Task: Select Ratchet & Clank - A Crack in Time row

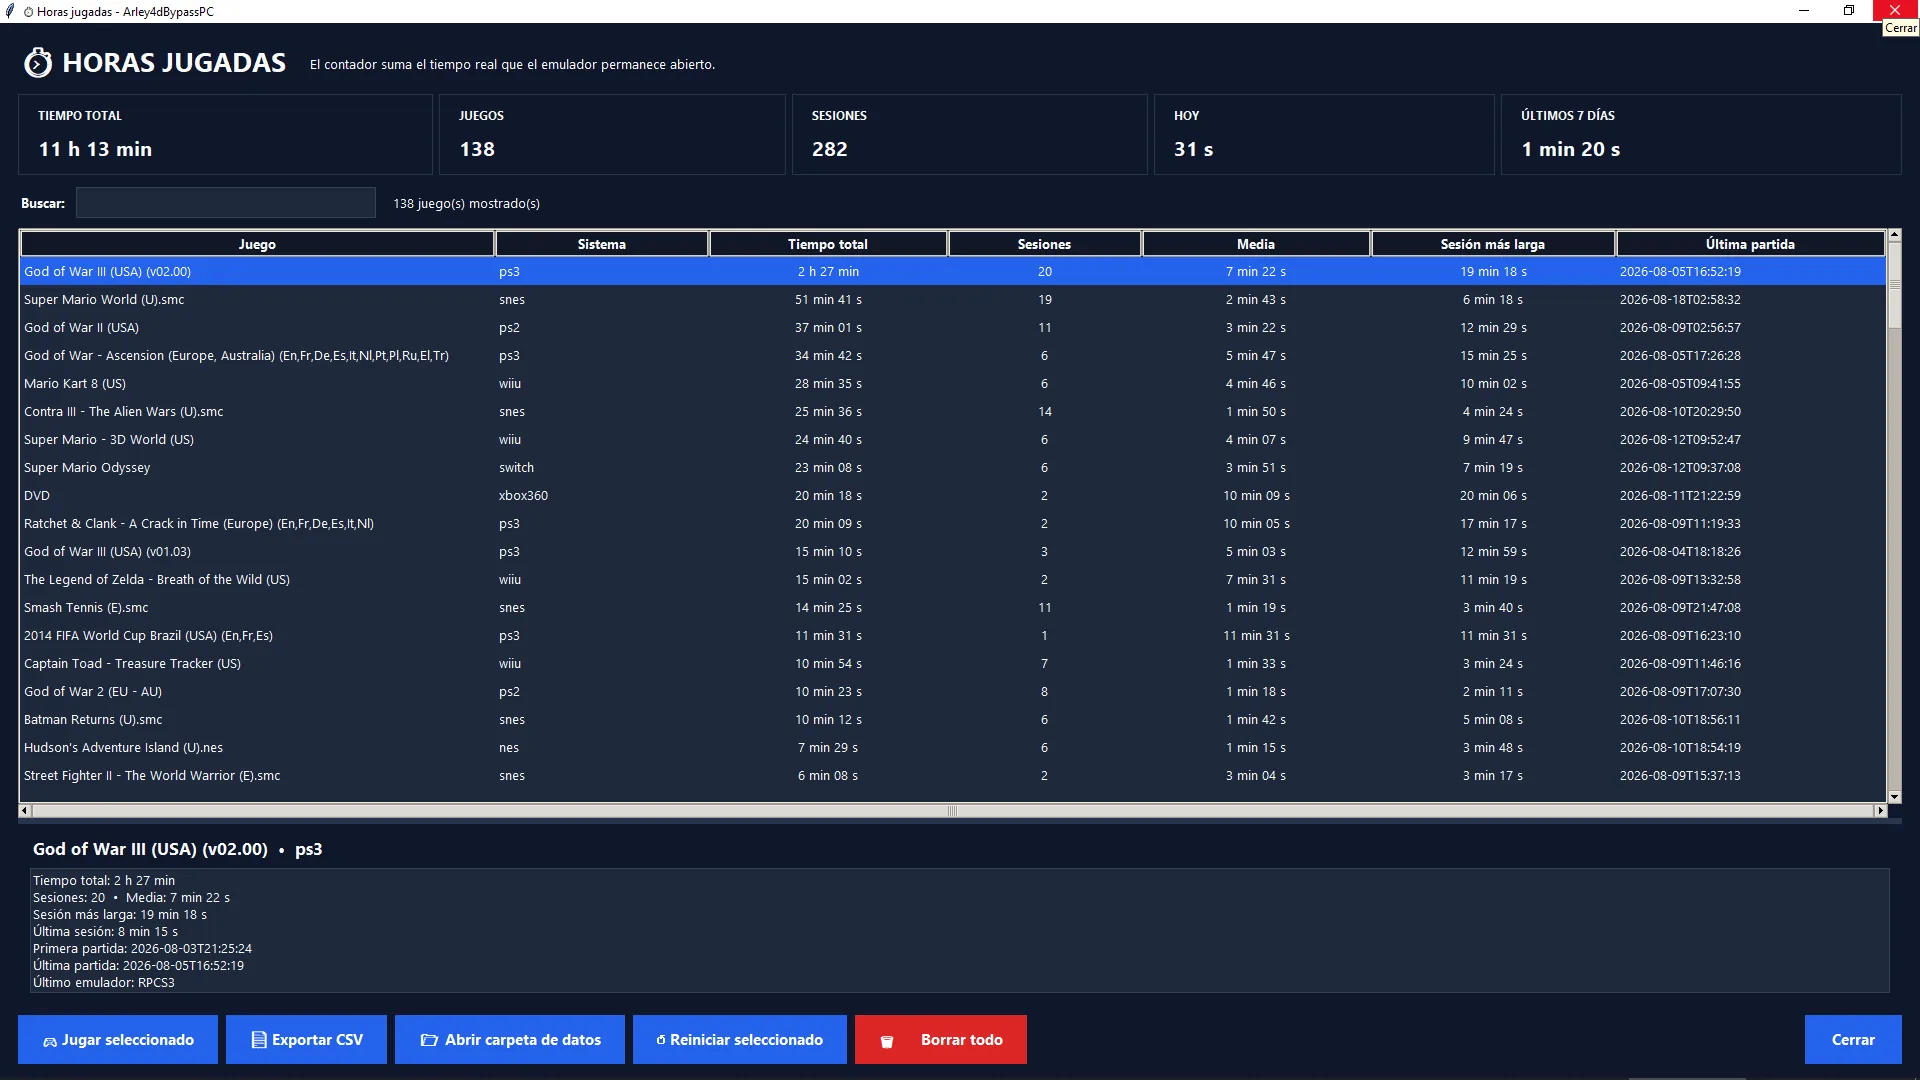Action: click(x=953, y=523)
